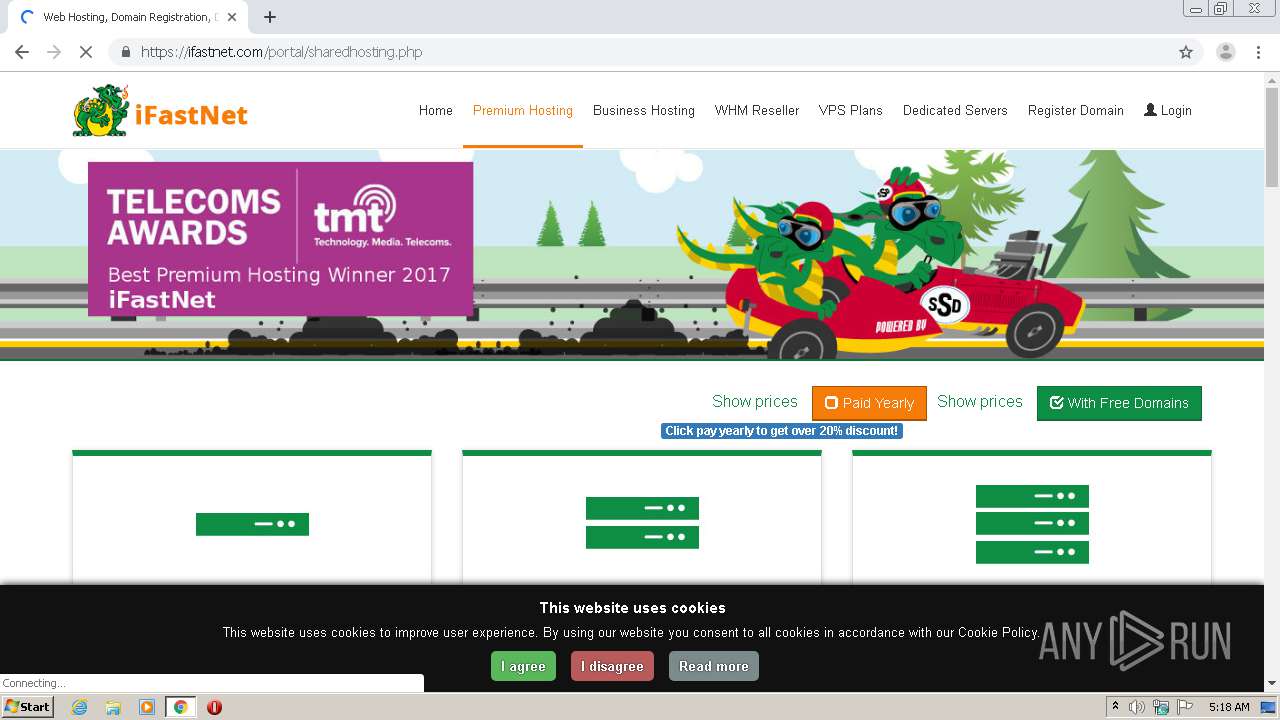Open VPS Plans menu item
The width and height of the screenshot is (1280, 720).
click(x=851, y=111)
